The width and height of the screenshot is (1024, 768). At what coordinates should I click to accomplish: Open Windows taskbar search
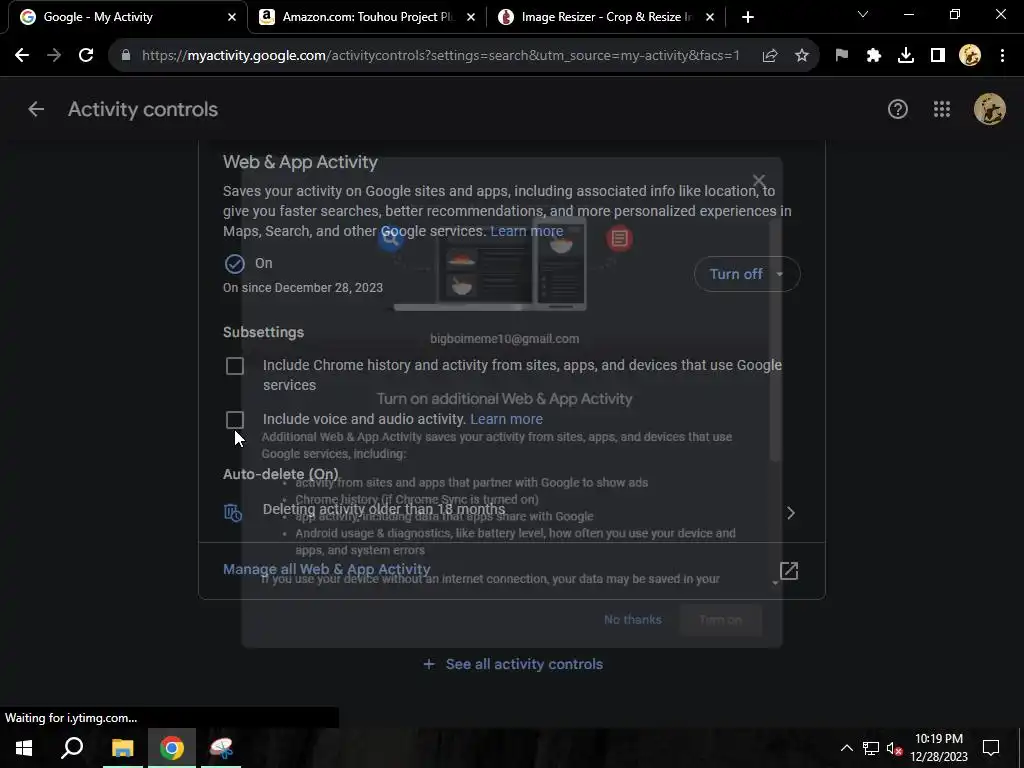pyautogui.click(x=72, y=748)
